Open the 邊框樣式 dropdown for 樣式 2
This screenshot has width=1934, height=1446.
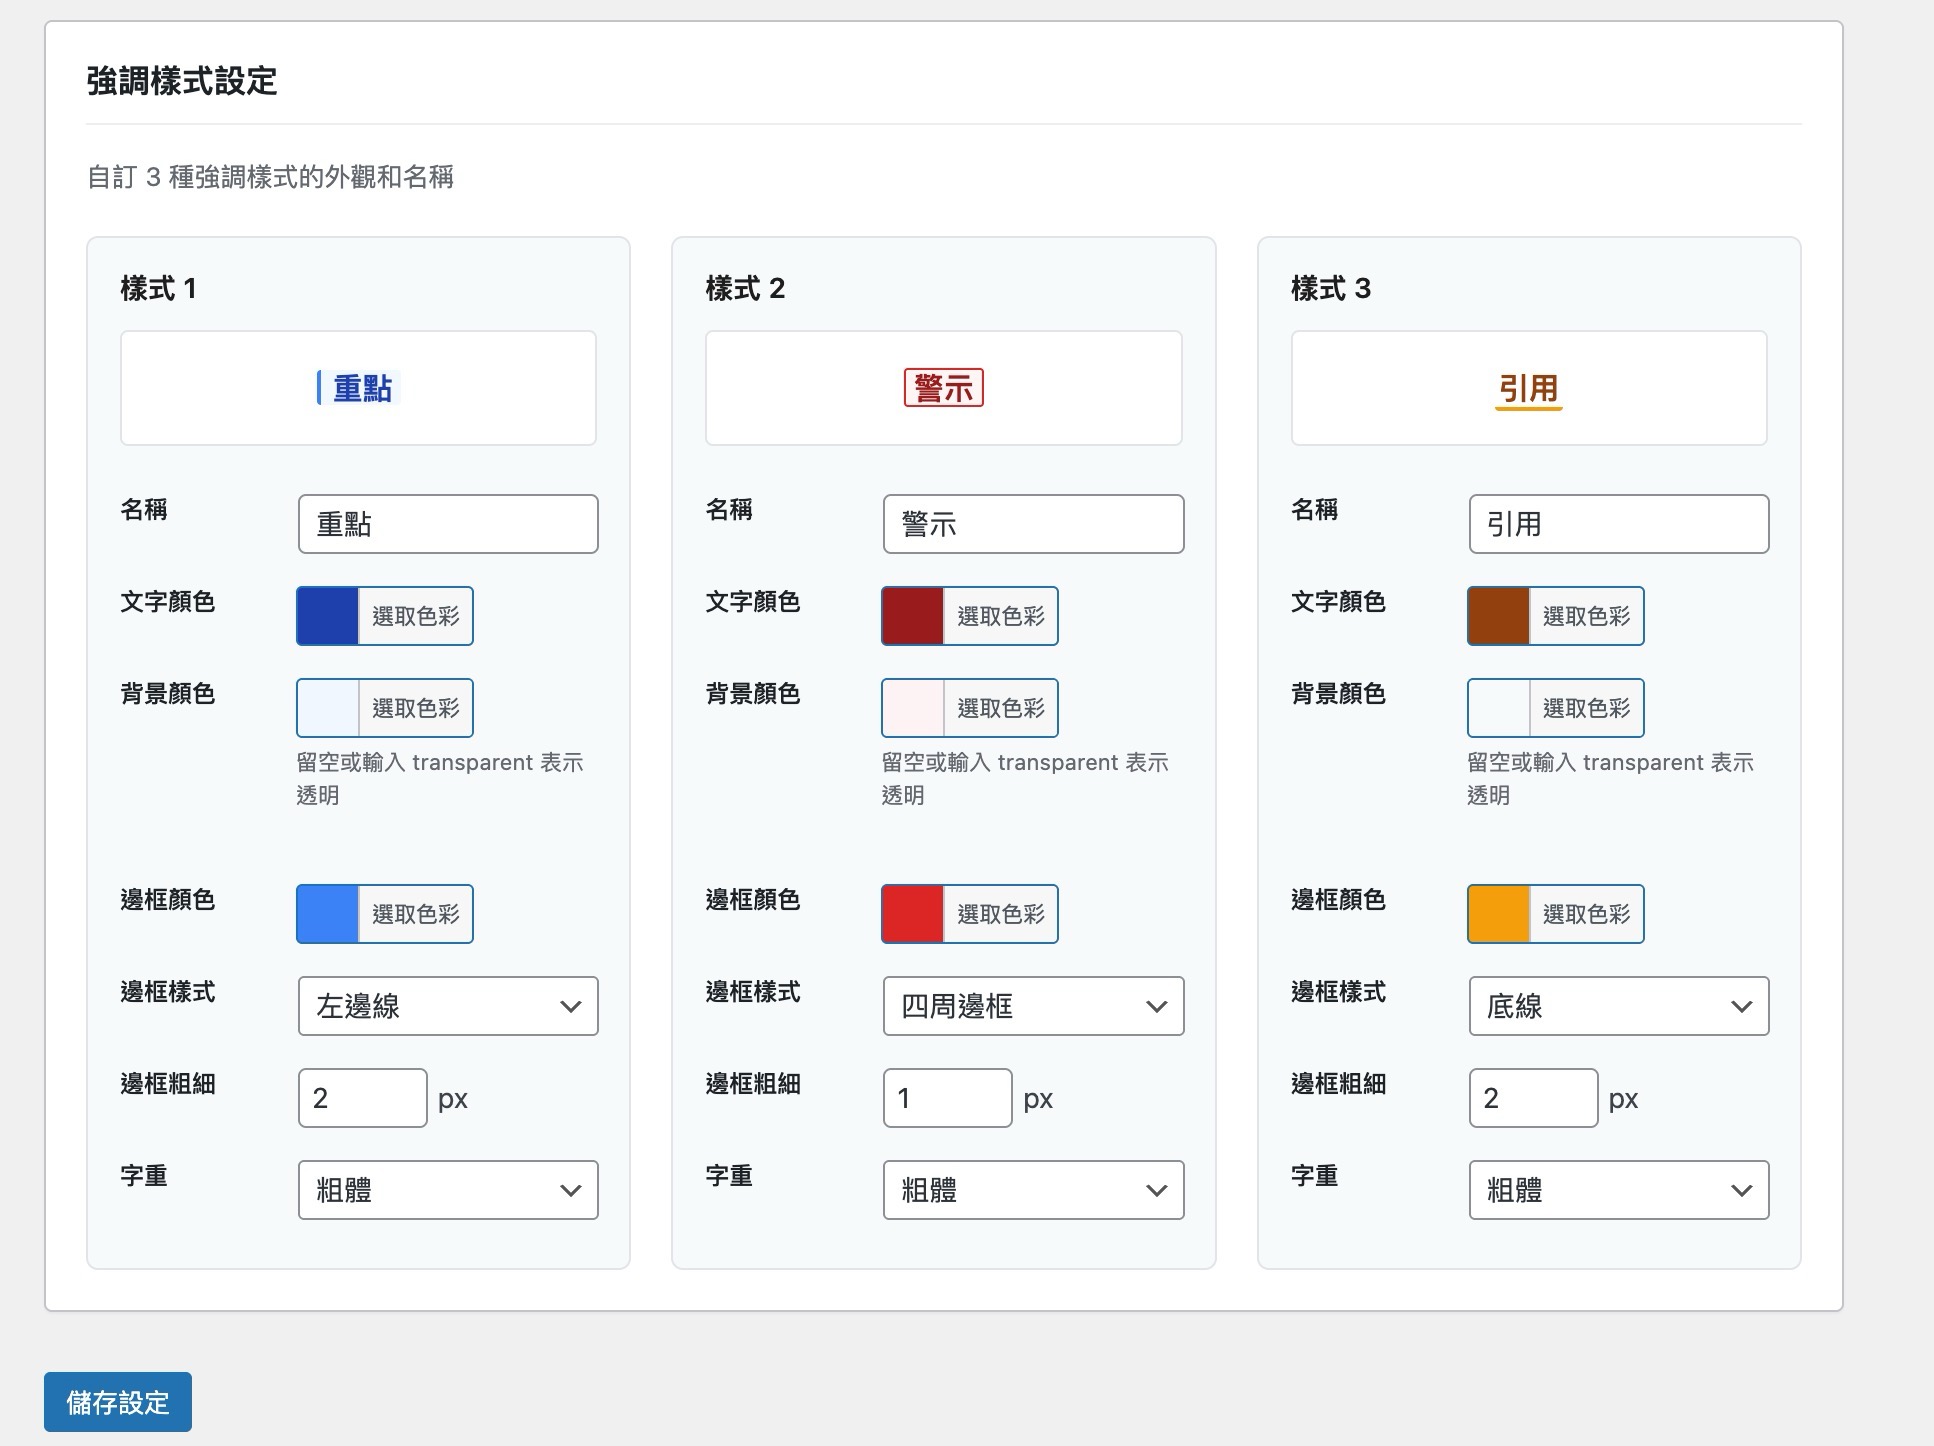[1032, 1006]
